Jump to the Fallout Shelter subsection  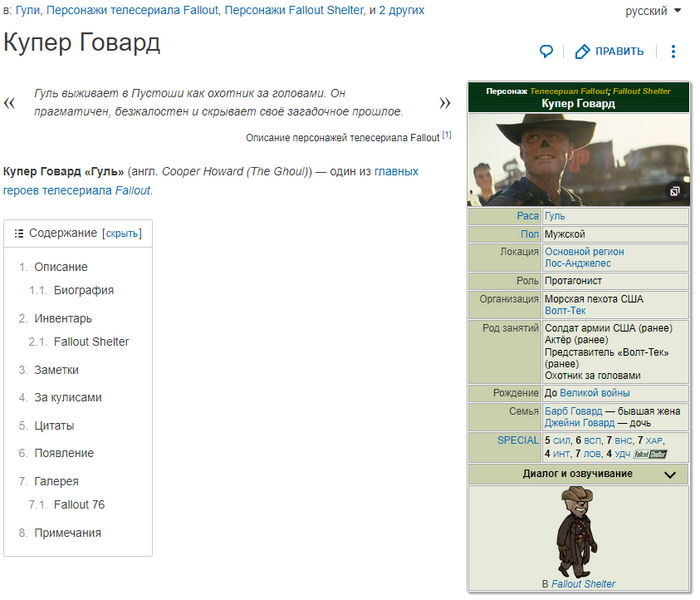[x=91, y=342]
